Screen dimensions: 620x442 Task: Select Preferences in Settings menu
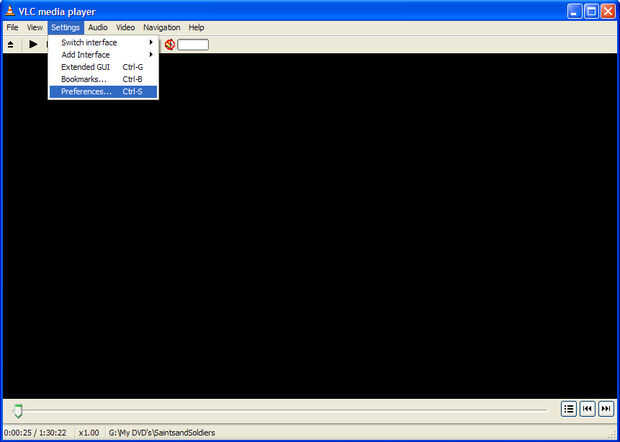(x=103, y=92)
